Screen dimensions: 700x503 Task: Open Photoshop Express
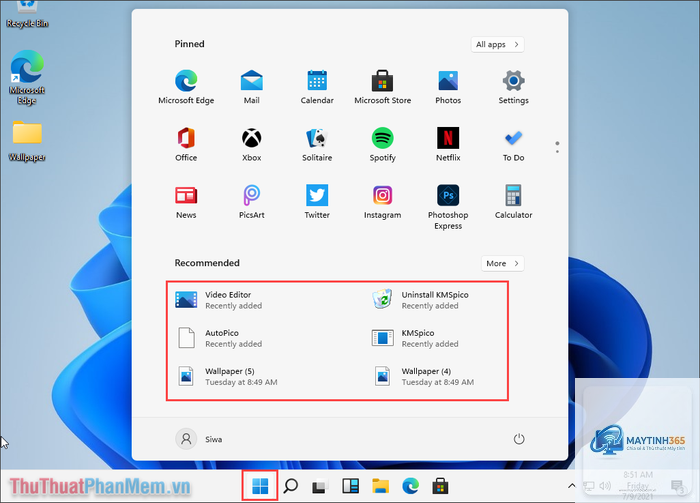point(448,207)
